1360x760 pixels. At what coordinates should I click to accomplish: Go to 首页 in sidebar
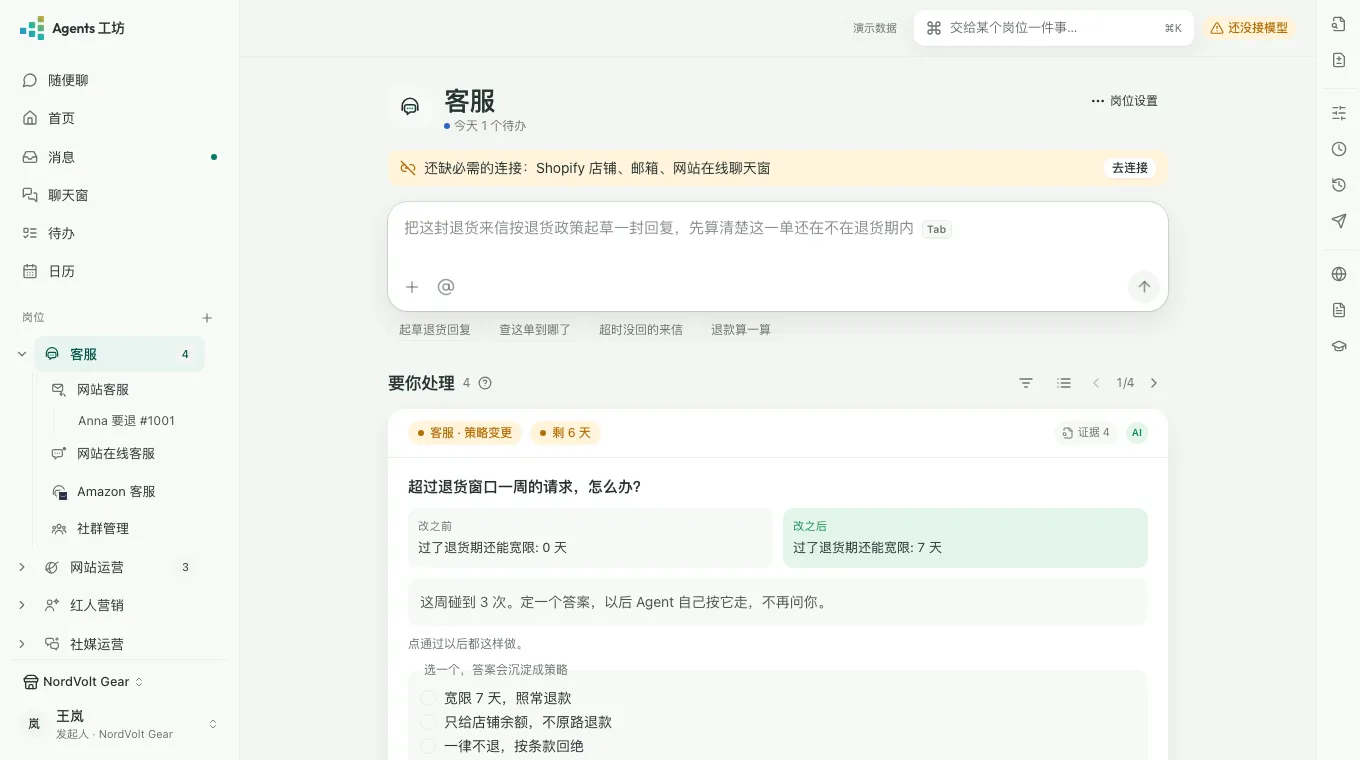coord(120,118)
